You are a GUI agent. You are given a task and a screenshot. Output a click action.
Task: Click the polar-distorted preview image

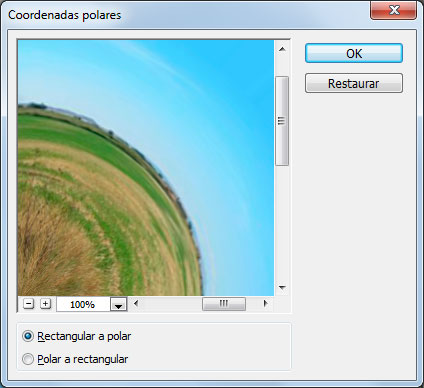[146, 168]
